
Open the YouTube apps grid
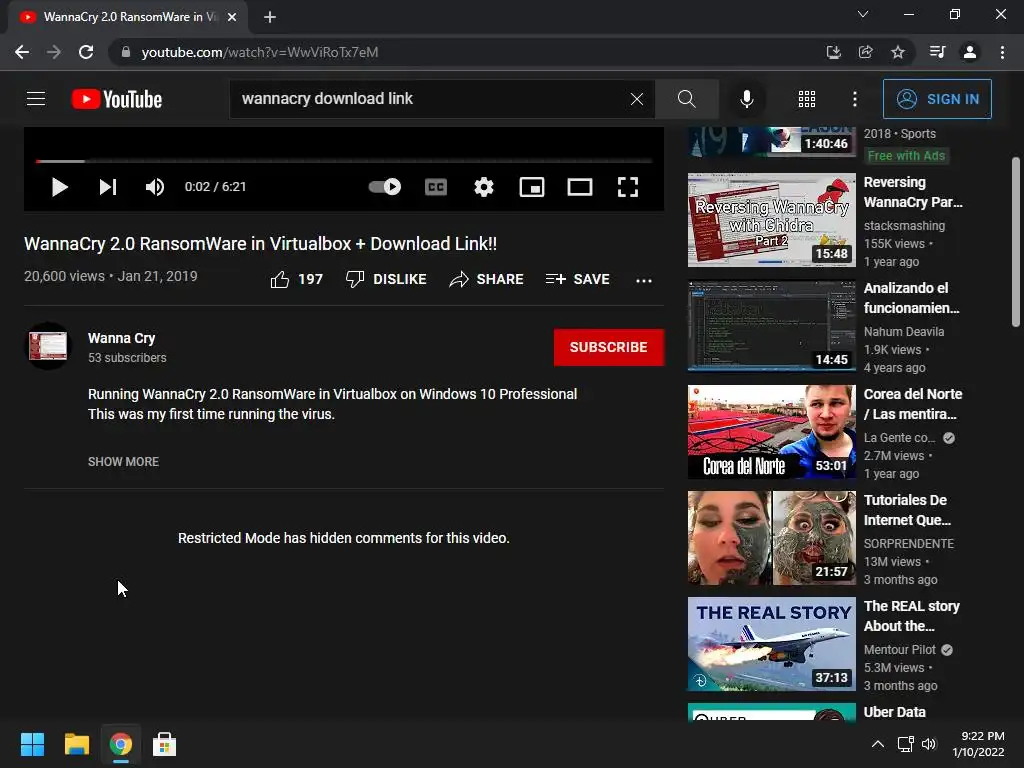807,99
